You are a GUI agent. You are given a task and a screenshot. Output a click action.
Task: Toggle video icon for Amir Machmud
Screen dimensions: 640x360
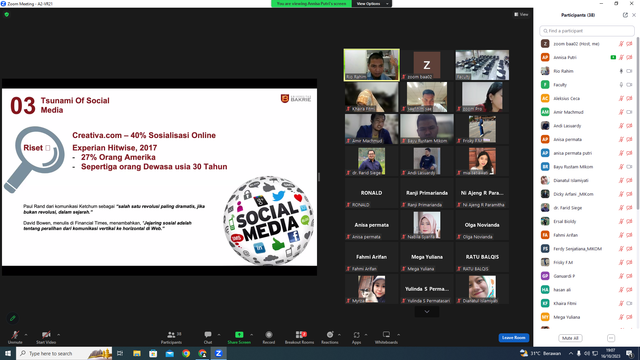(629, 112)
